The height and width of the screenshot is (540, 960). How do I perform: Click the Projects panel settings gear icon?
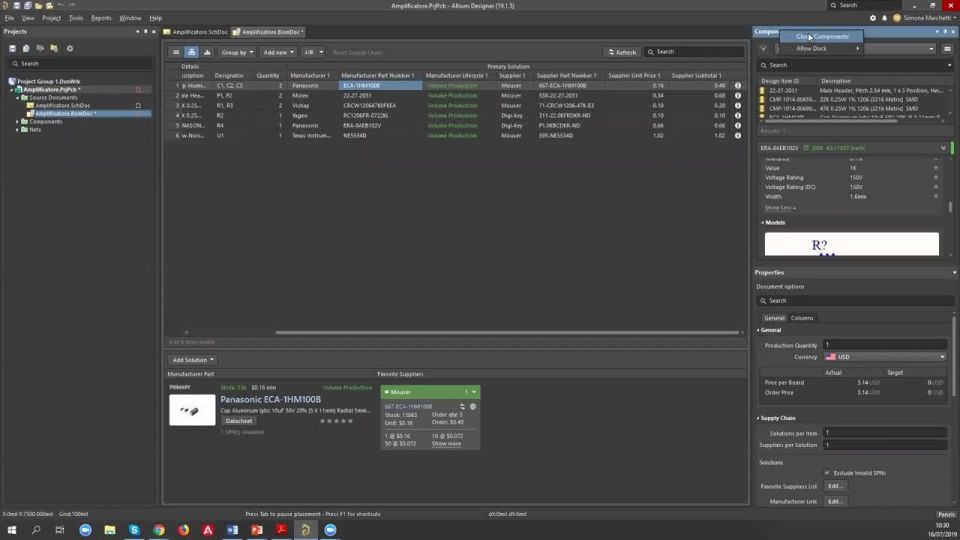(70, 48)
